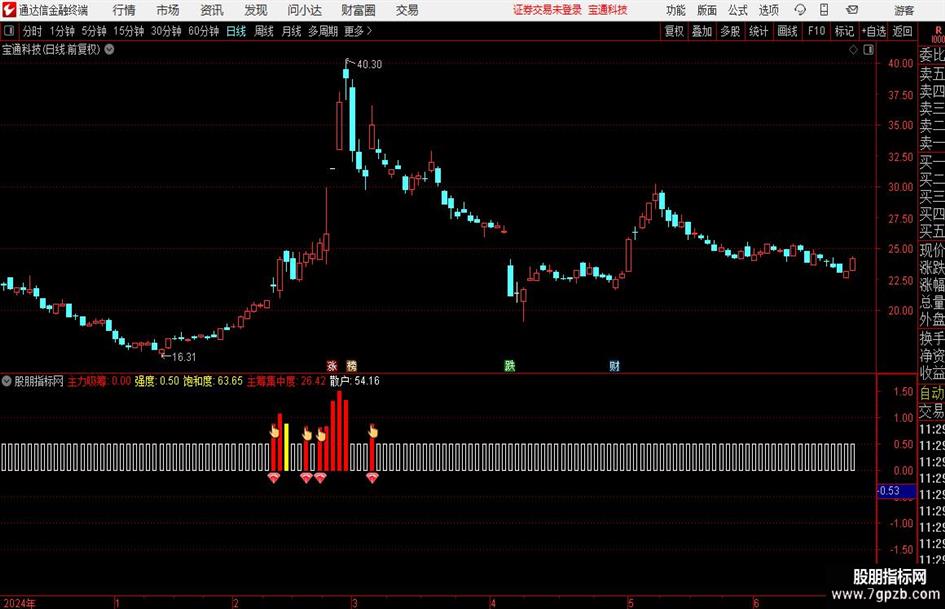945x609 pixels.
Task: Click the 涨 event marker
Action: coord(332,365)
